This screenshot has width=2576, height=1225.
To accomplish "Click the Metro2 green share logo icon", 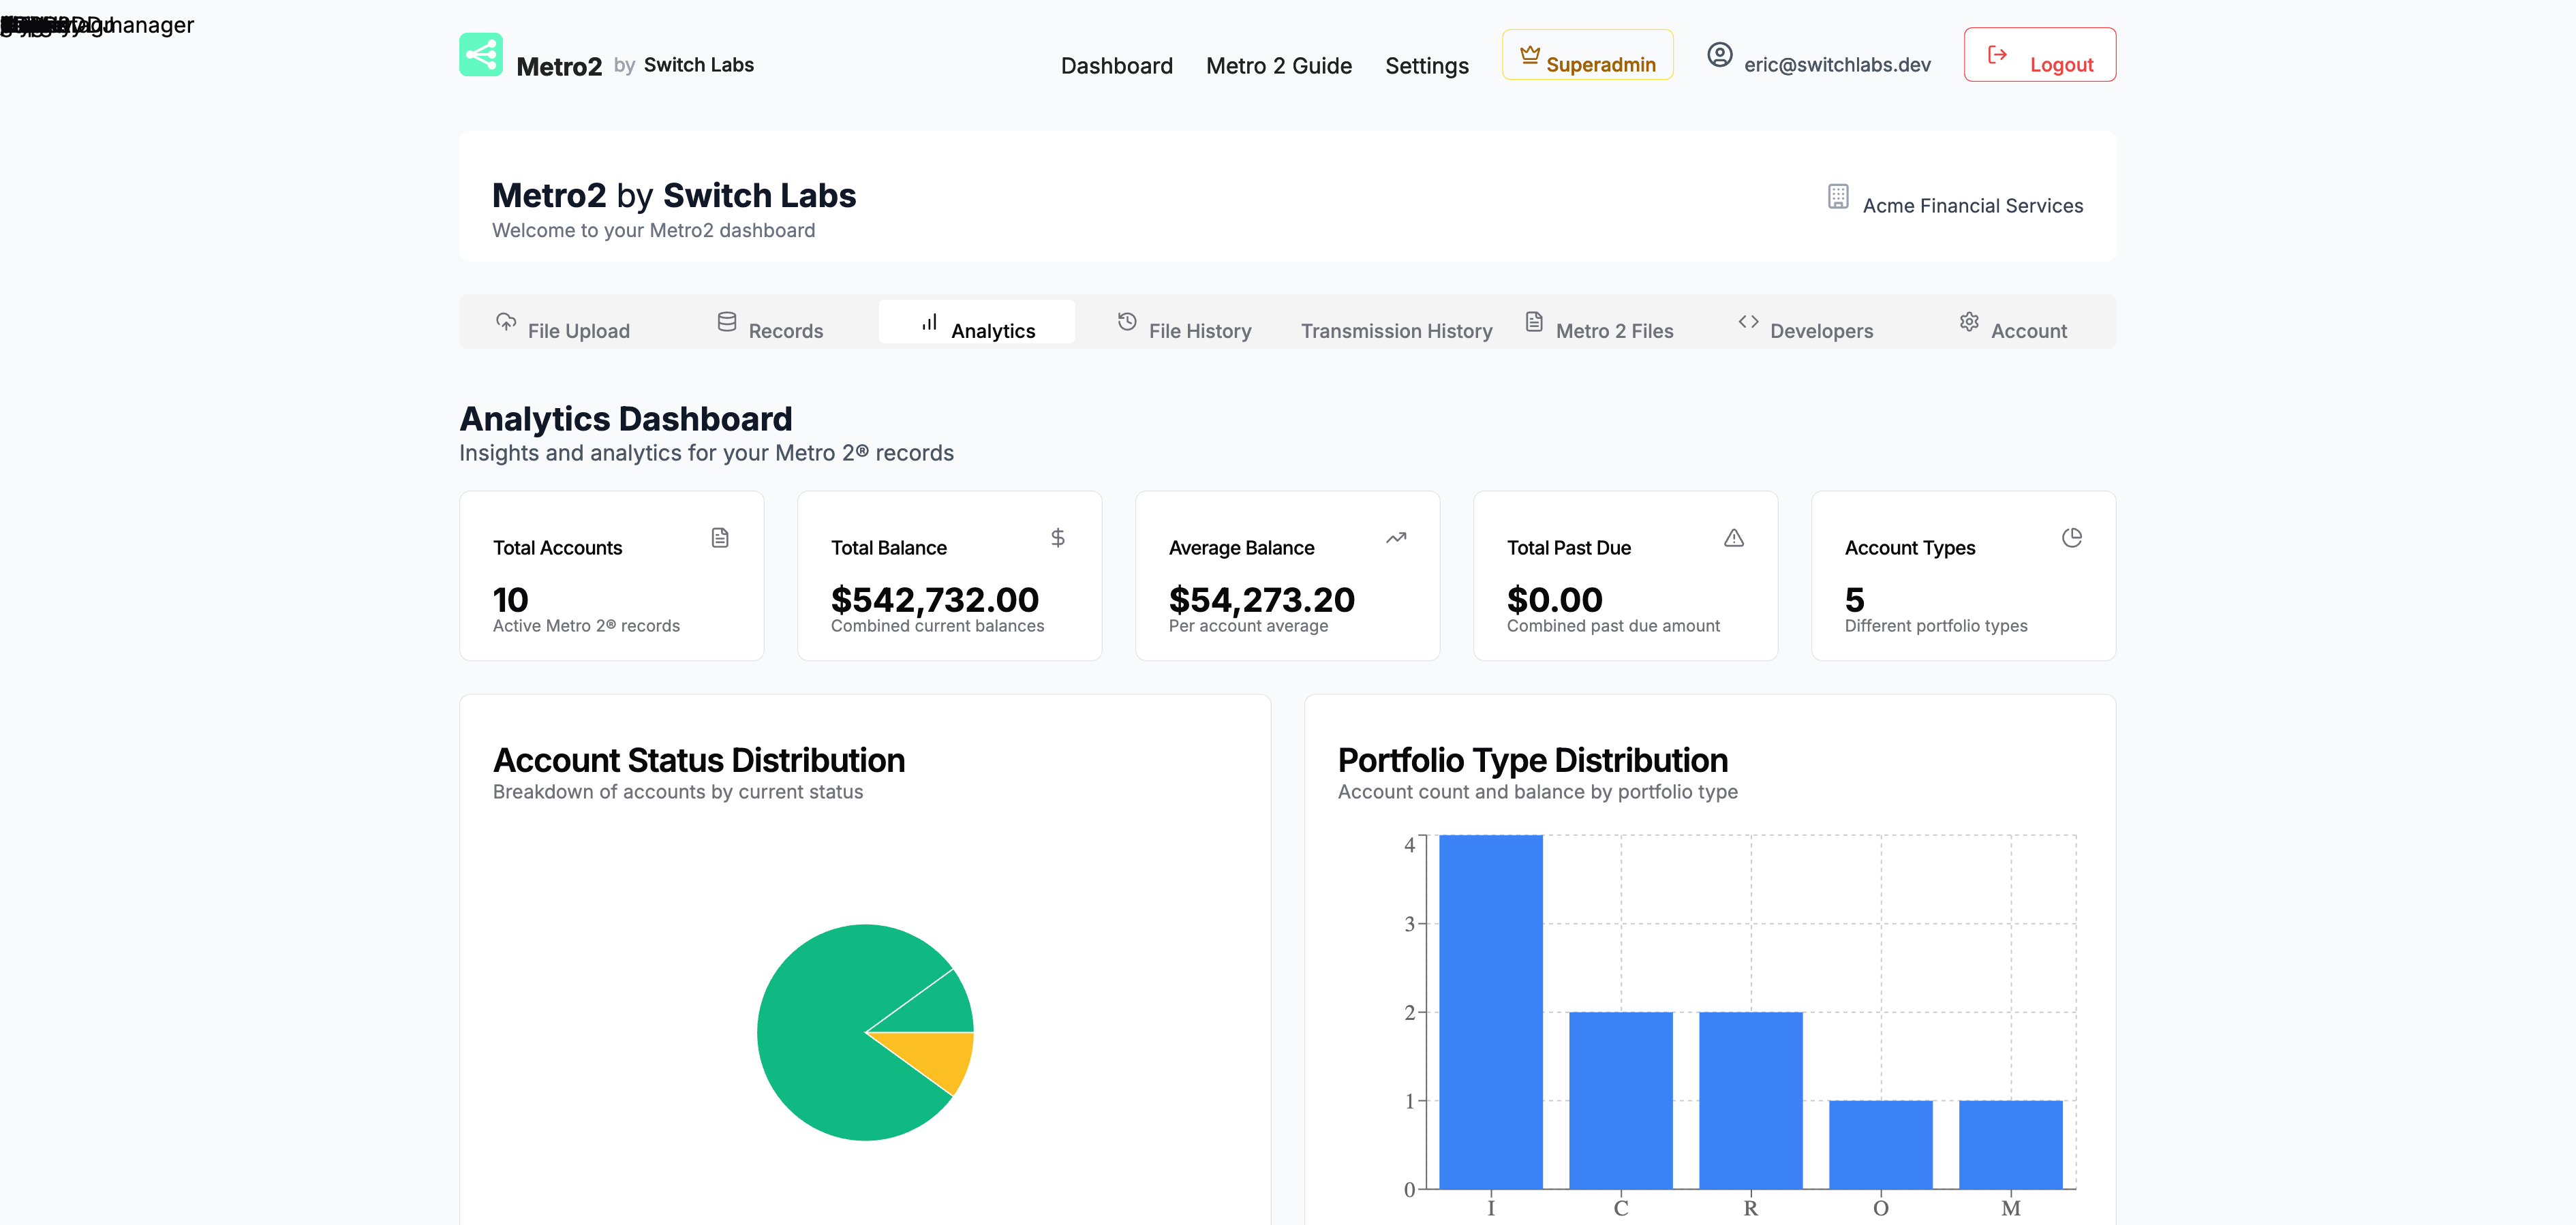I will click(480, 55).
